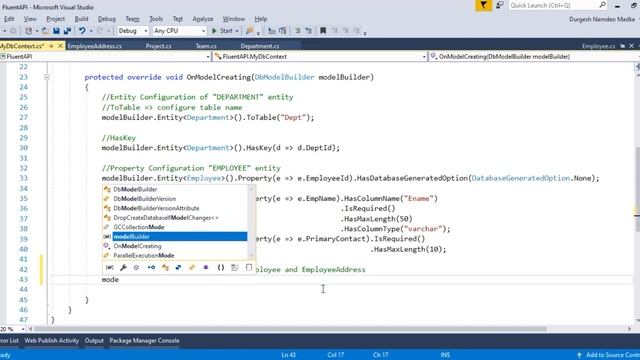Open the Undo history dropdown arrow
The height and width of the screenshot is (360, 640).
[91, 31]
